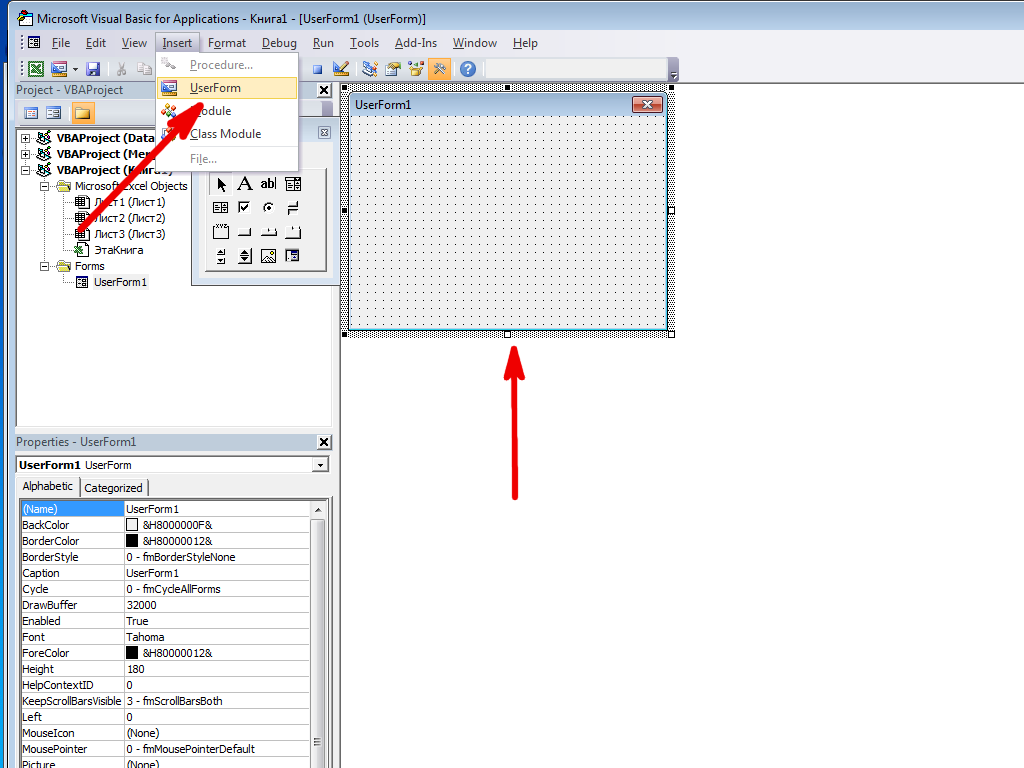The width and height of the screenshot is (1024, 768).
Task: Click the Height property value 180
Action: tap(217, 669)
